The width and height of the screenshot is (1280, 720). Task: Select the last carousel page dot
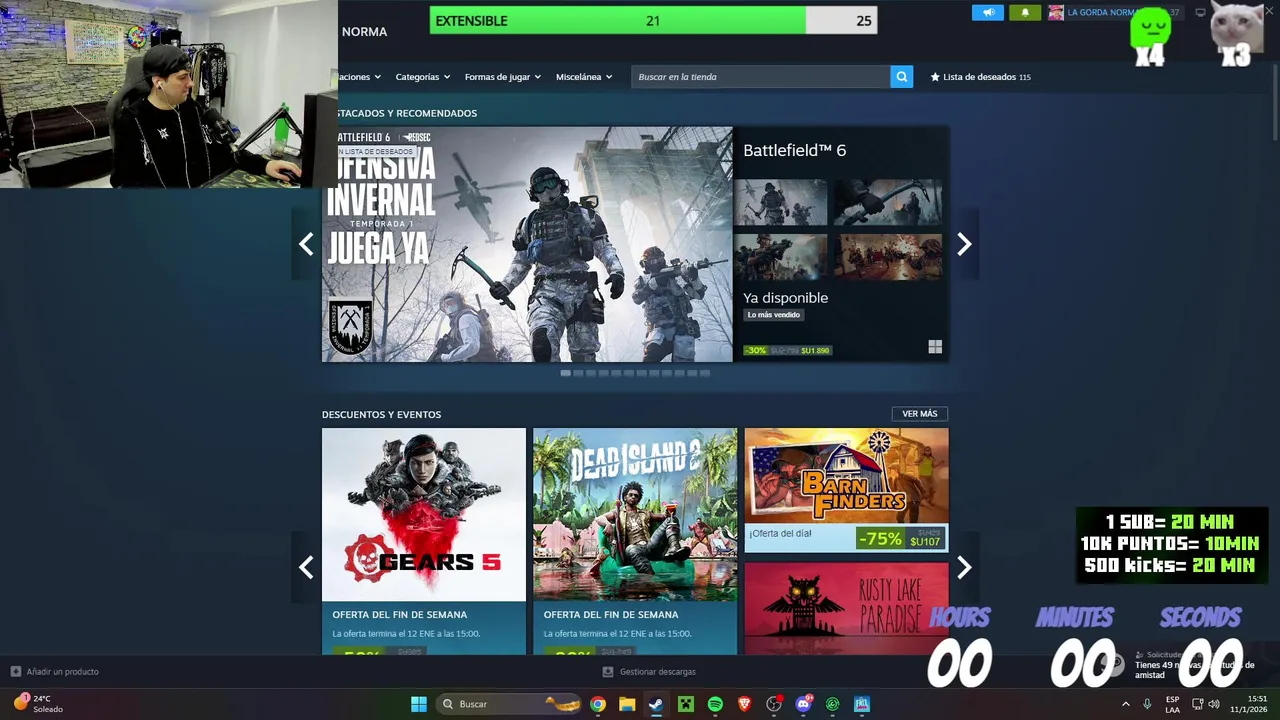705,373
